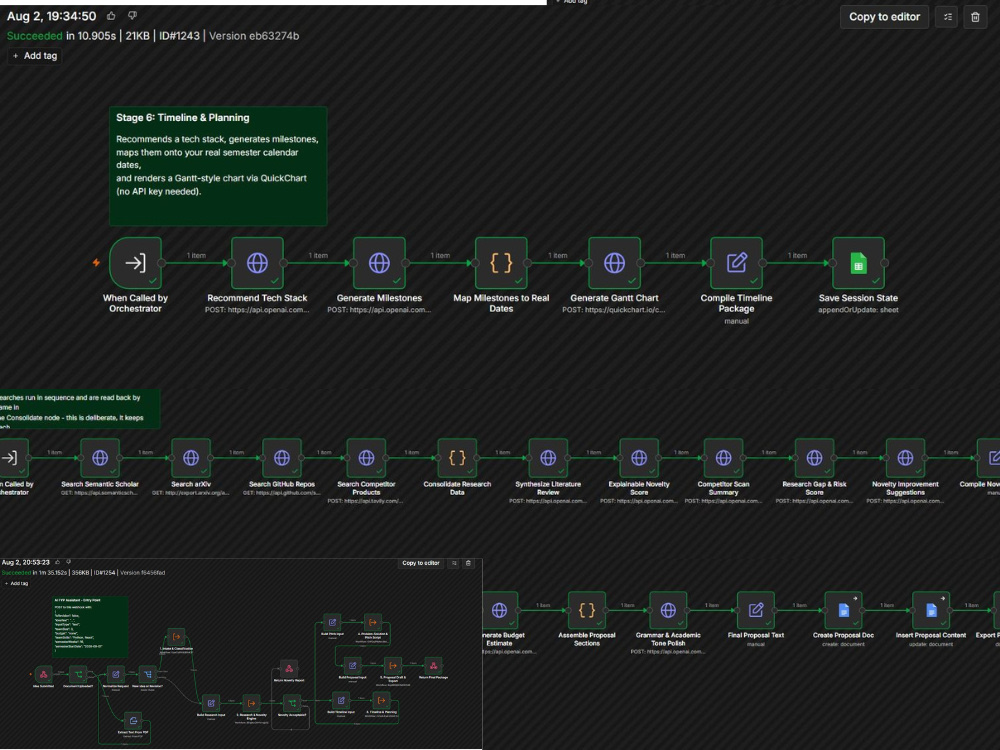Screen dimensions: 1000x750
Task: Select the Search GitHub Repos node
Action: [x=282, y=458]
